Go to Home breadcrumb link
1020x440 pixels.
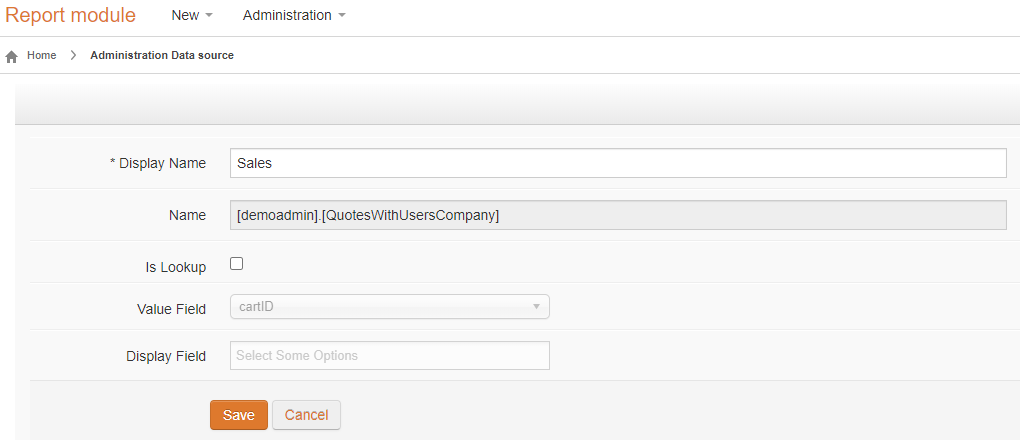42,56
